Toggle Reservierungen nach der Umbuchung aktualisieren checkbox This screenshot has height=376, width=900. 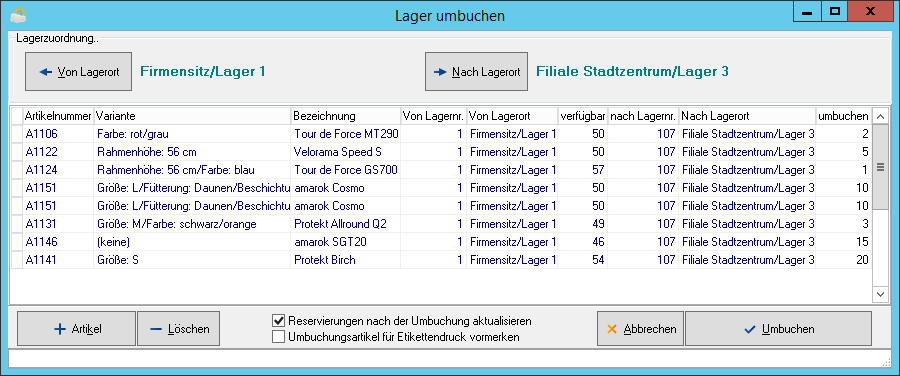pyautogui.click(x=278, y=320)
